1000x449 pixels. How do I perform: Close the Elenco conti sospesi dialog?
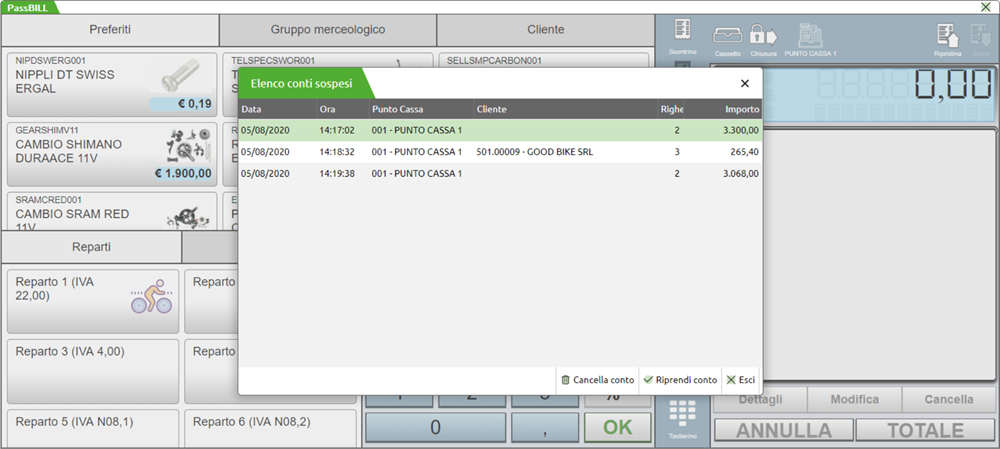pyautogui.click(x=744, y=84)
